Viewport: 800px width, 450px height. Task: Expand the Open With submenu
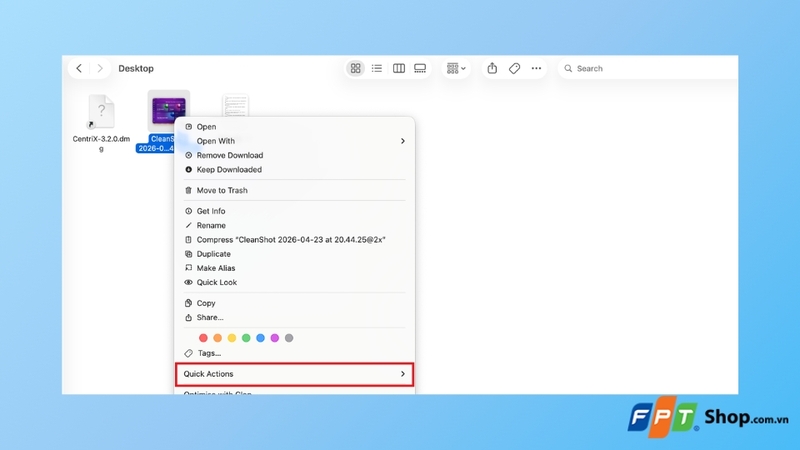click(294, 141)
